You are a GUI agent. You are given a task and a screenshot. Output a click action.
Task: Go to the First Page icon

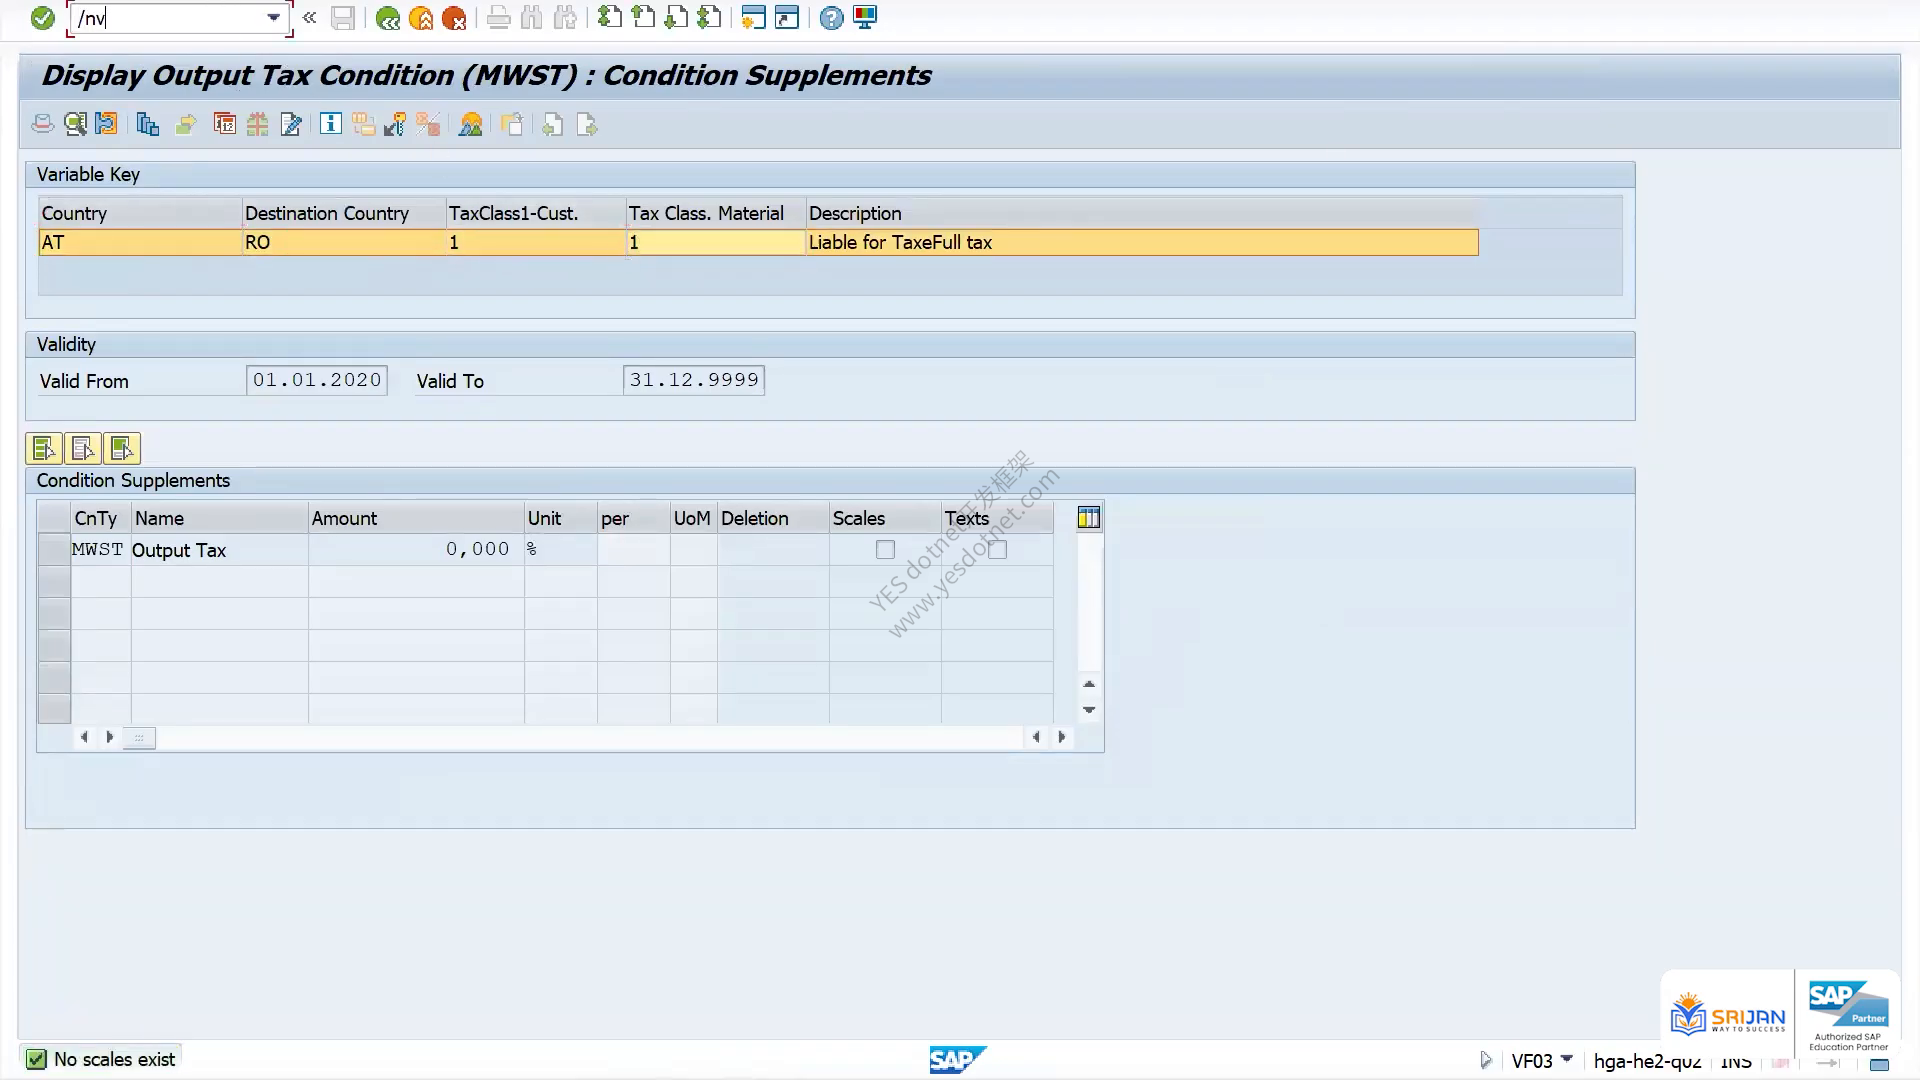(x=609, y=17)
